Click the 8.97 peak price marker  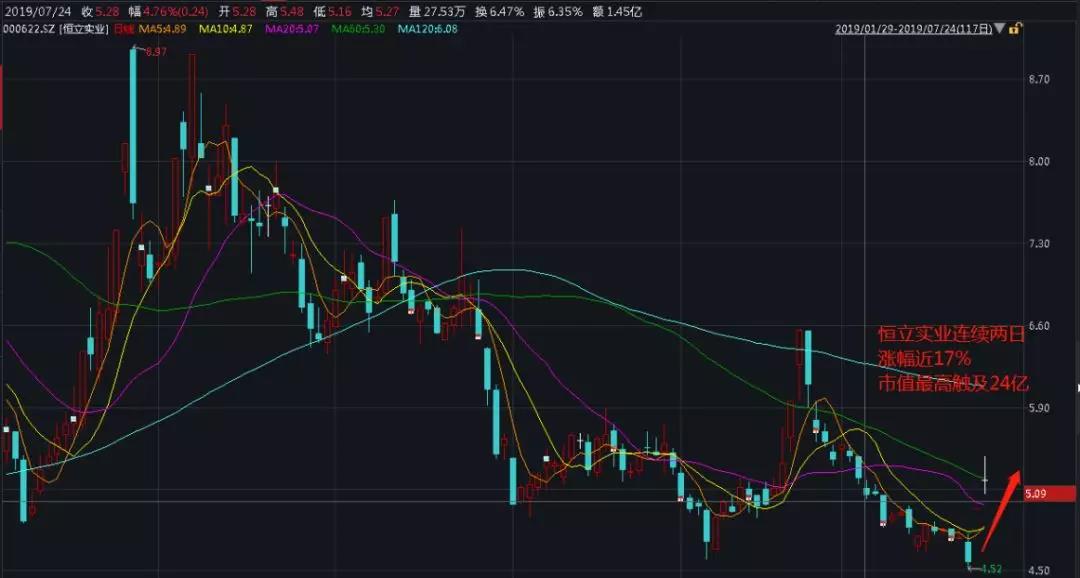(x=156, y=51)
